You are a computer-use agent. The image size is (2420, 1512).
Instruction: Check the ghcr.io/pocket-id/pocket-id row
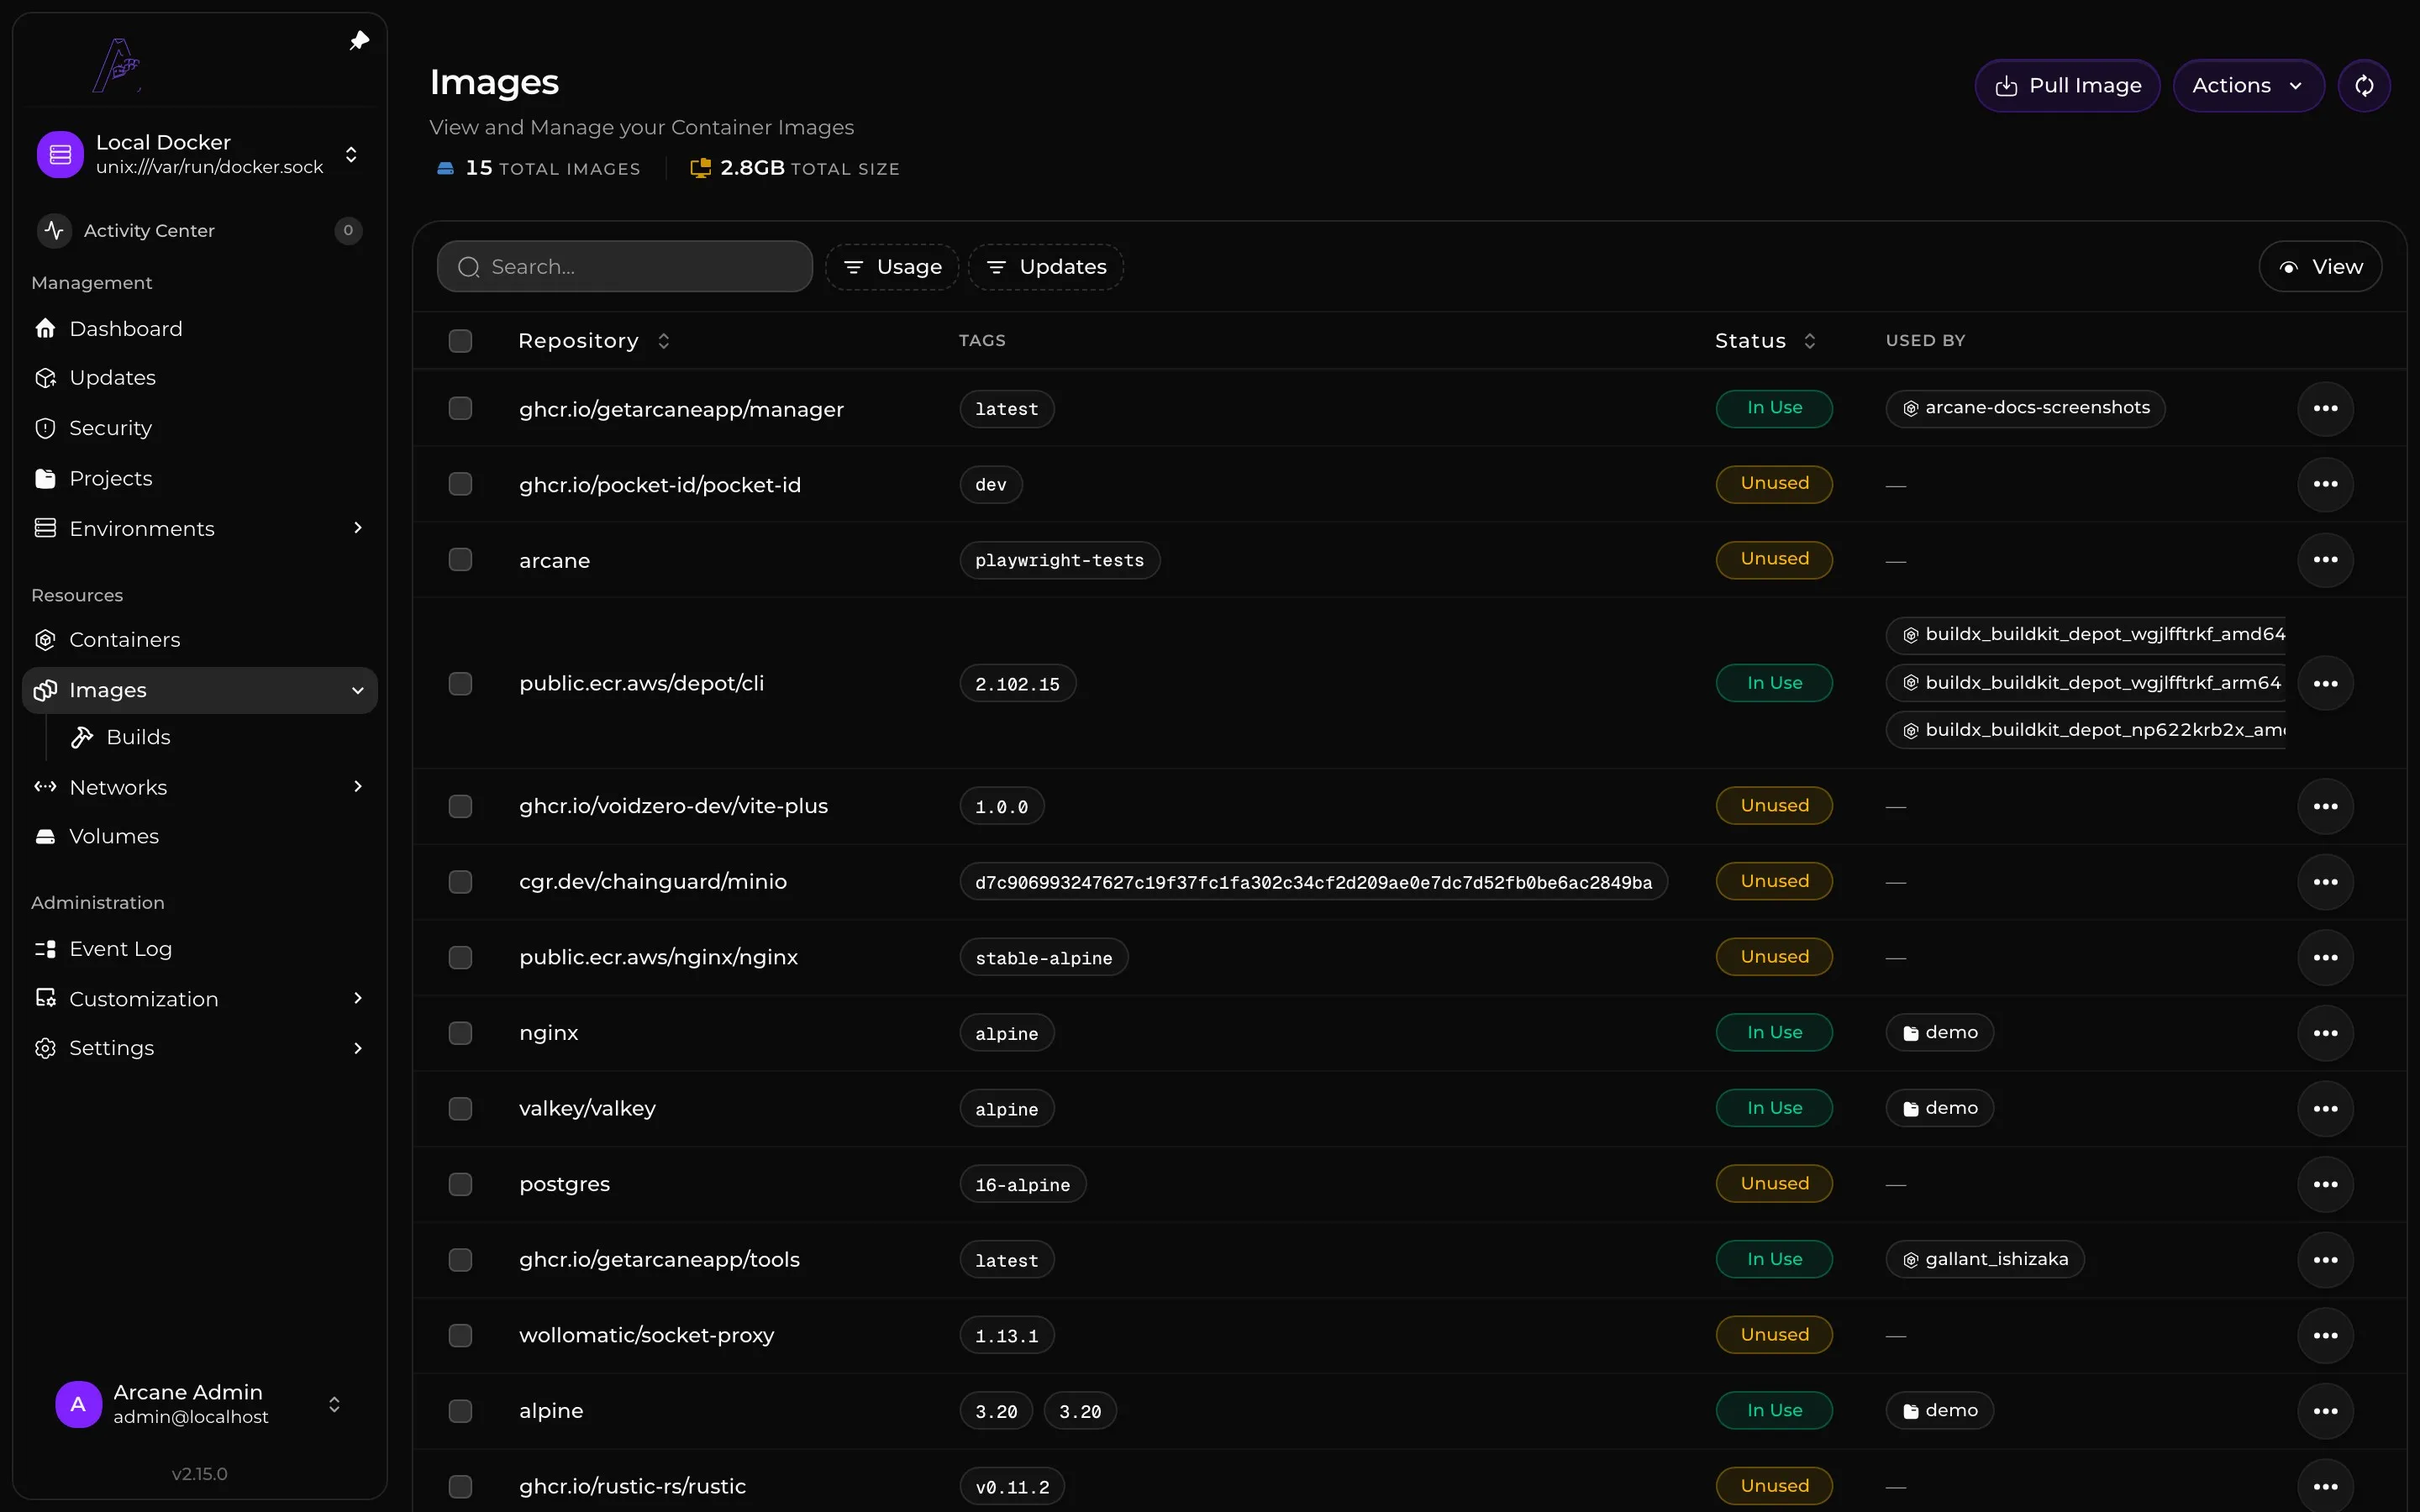460,484
